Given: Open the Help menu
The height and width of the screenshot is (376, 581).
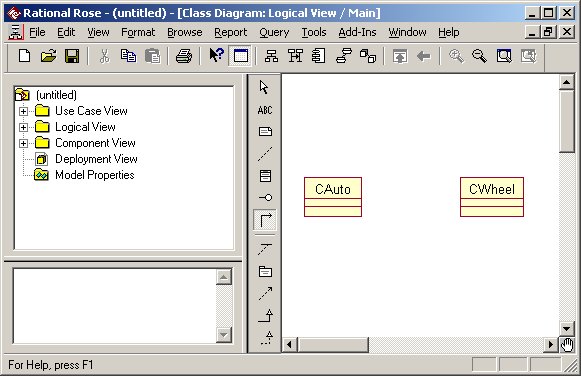Looking at the screenshot, I should click(x=449, y=32).
